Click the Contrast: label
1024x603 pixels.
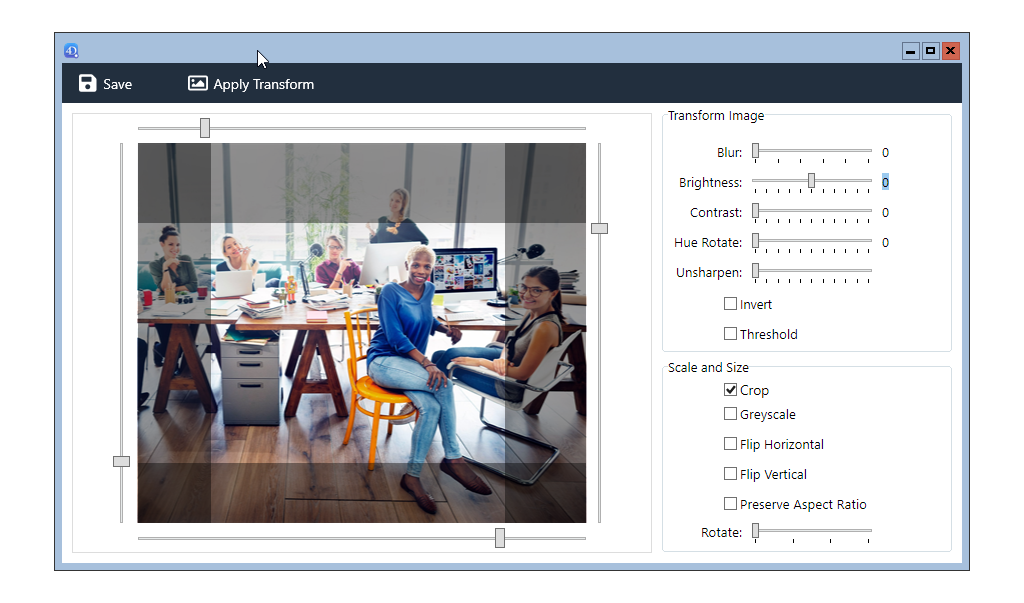point(716,213)
